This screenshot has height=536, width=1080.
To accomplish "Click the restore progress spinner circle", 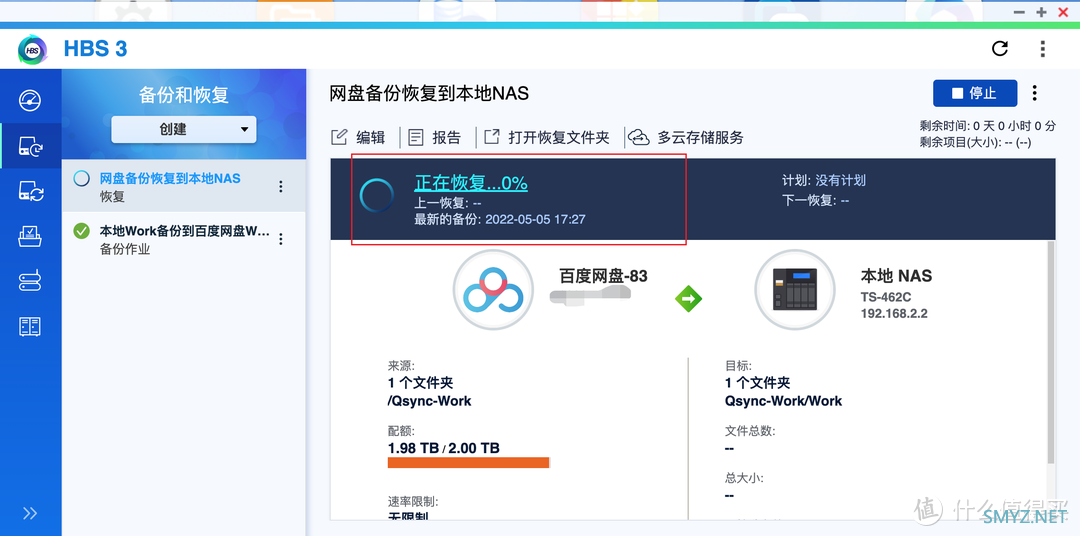I will 377,196.
